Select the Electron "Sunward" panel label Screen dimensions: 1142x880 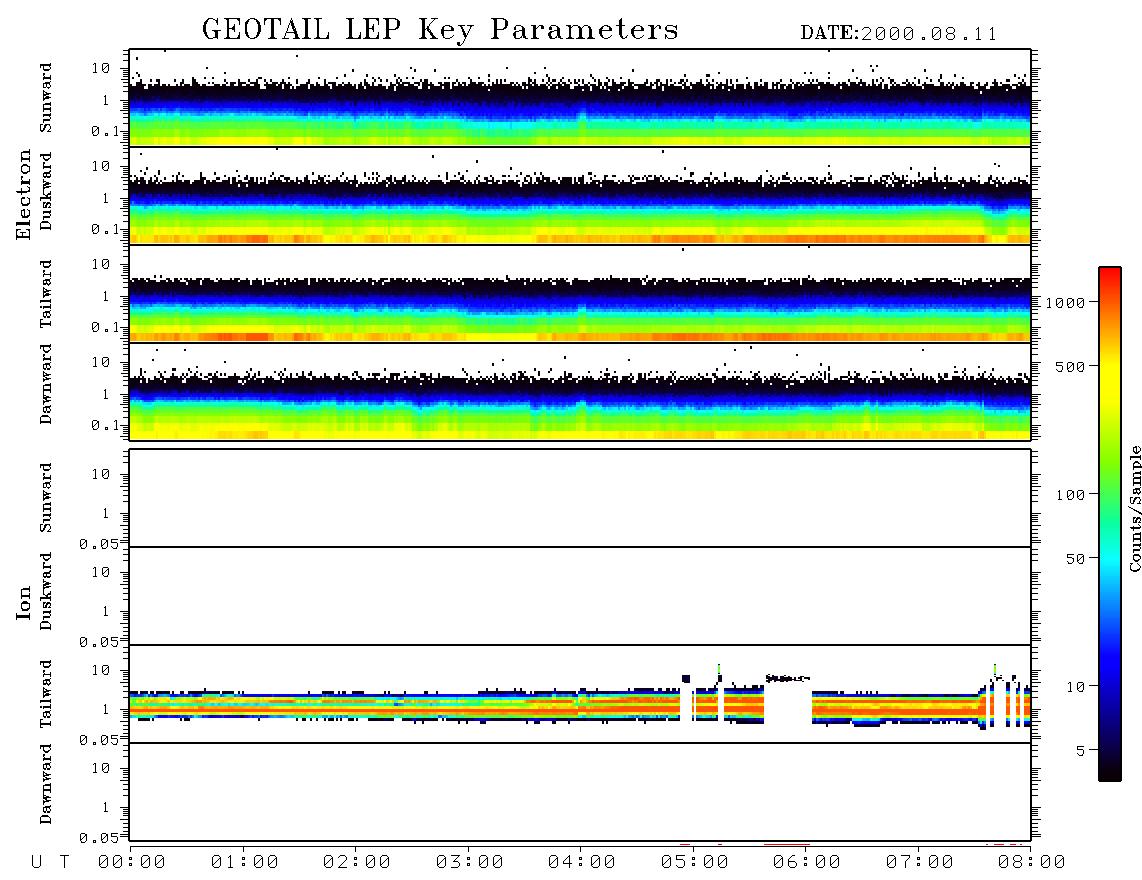46,98
